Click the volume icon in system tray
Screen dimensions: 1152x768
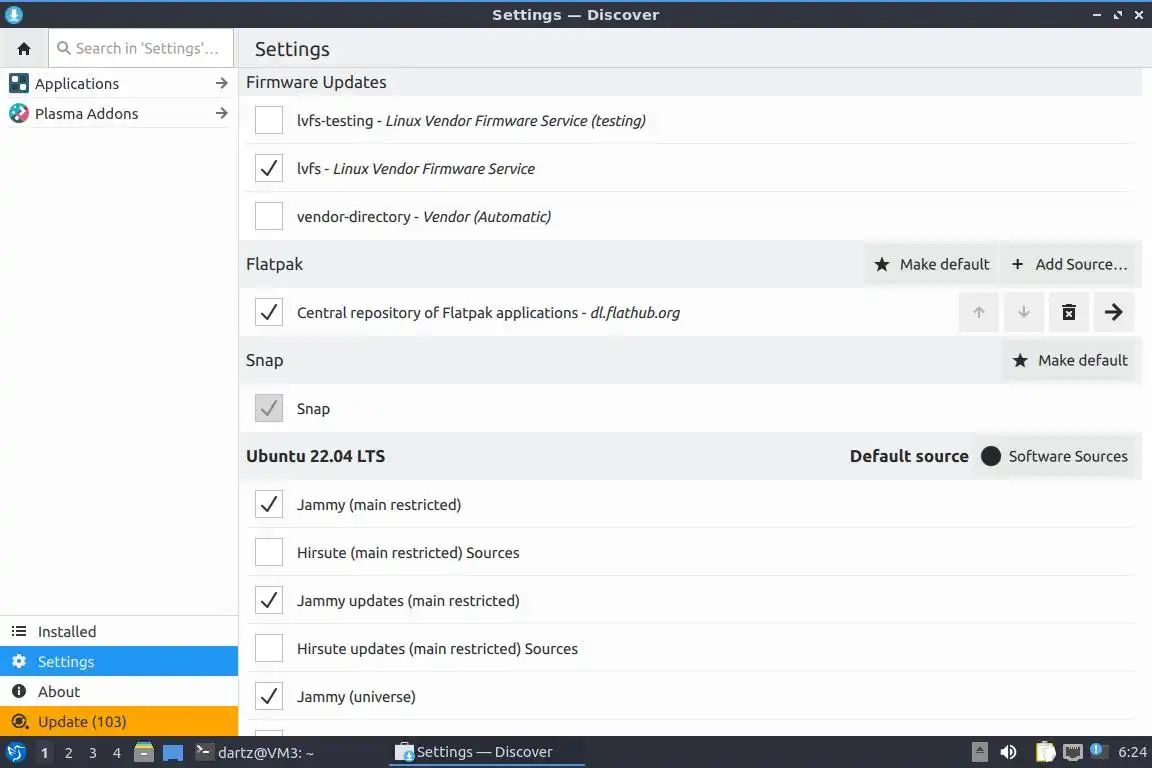click(1008, 752)
